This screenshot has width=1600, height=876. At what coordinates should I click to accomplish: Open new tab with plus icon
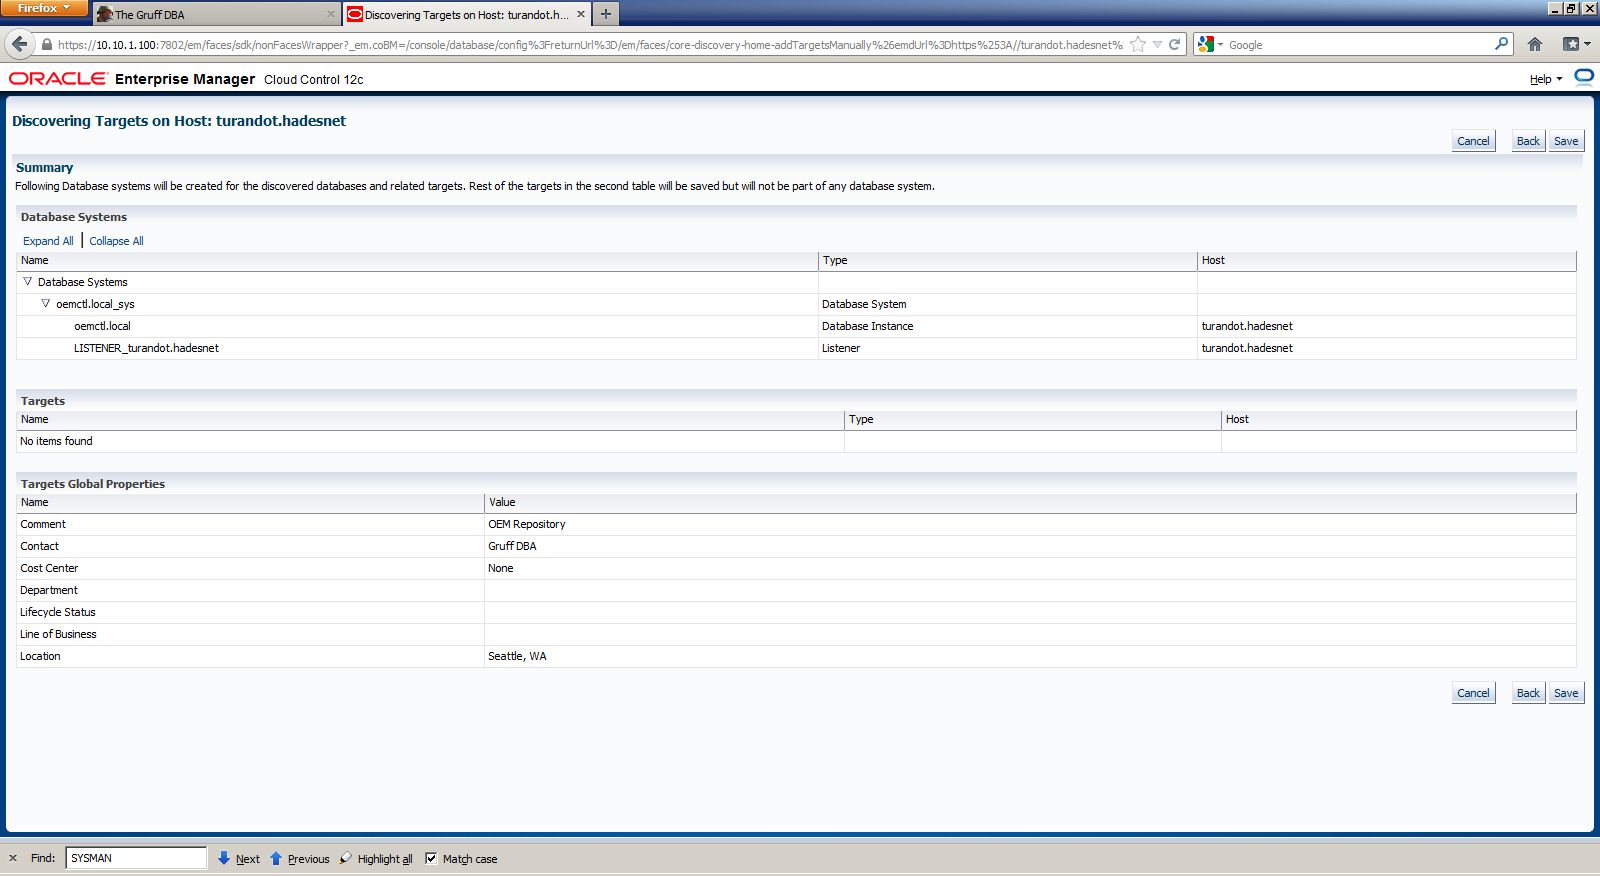click(606, 14)
